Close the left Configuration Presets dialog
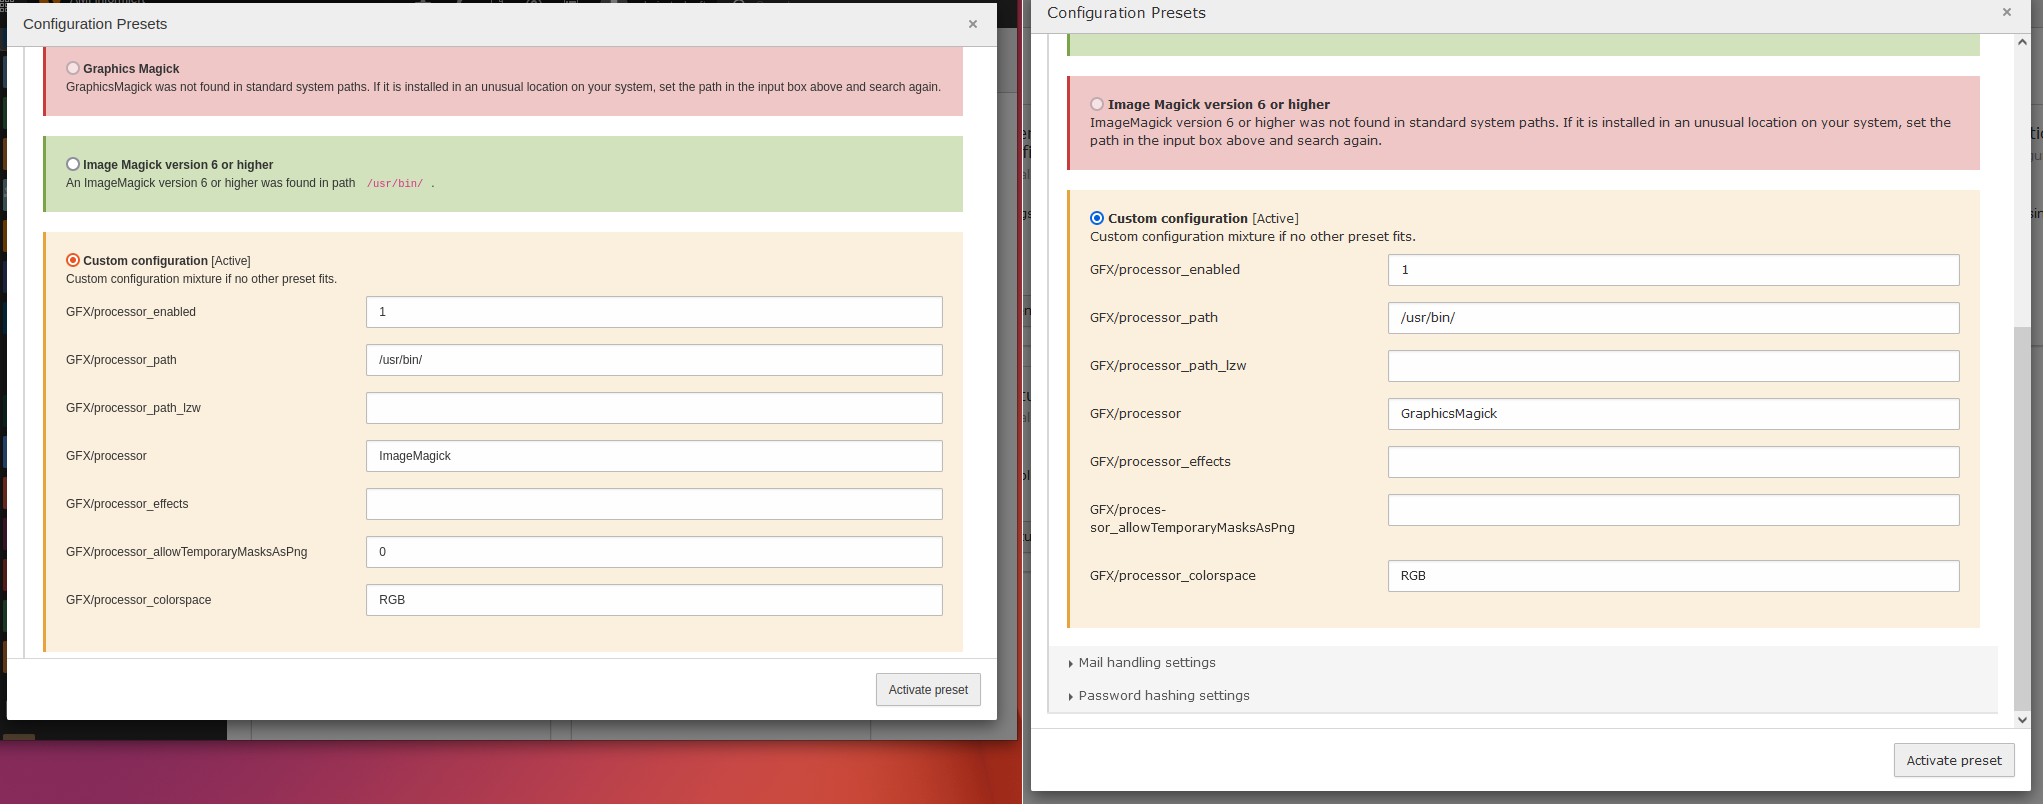This screenshot has width=2043, height=804. pyautogui.click(x=972, y=24)
